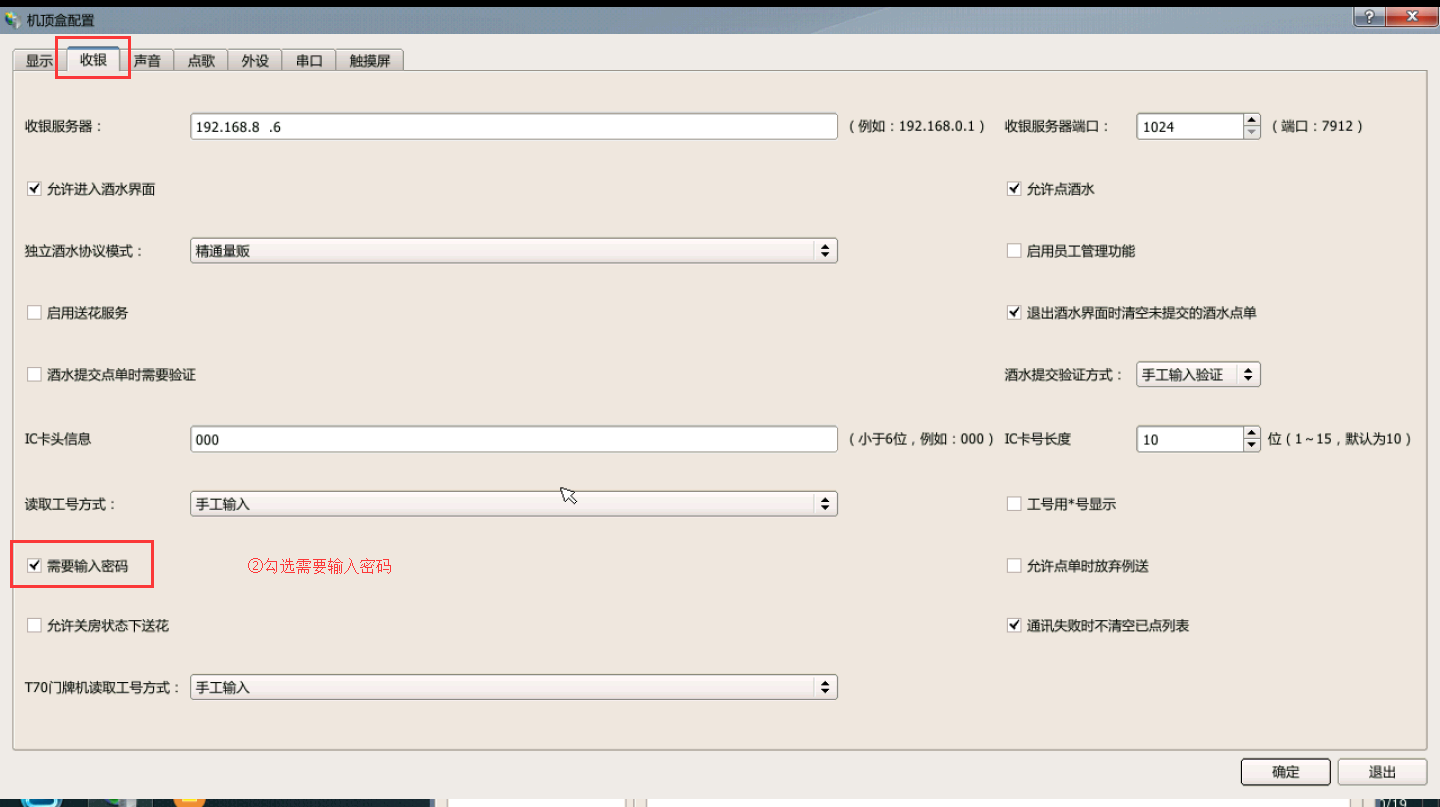The width and height of the screenshot is (1440, 807).
Task: Click the IC卡头信息 text field
Action: [x=513, y=439]
